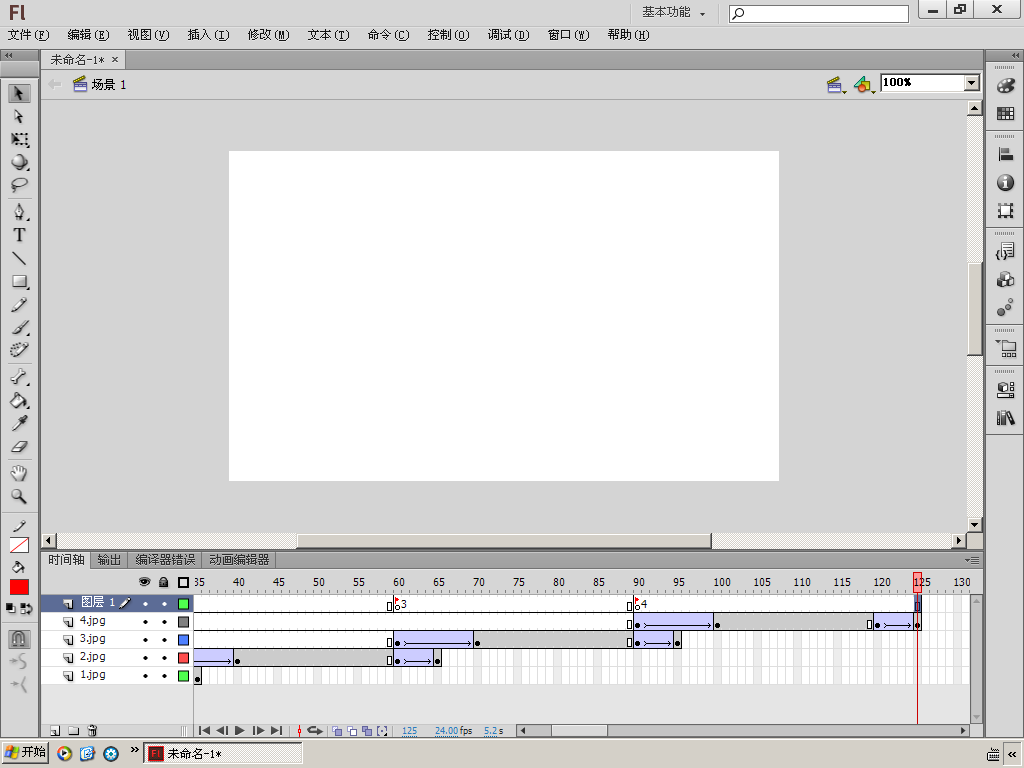
Task: Open the stage zoom percentage dropdown
Action: point(972,83)
